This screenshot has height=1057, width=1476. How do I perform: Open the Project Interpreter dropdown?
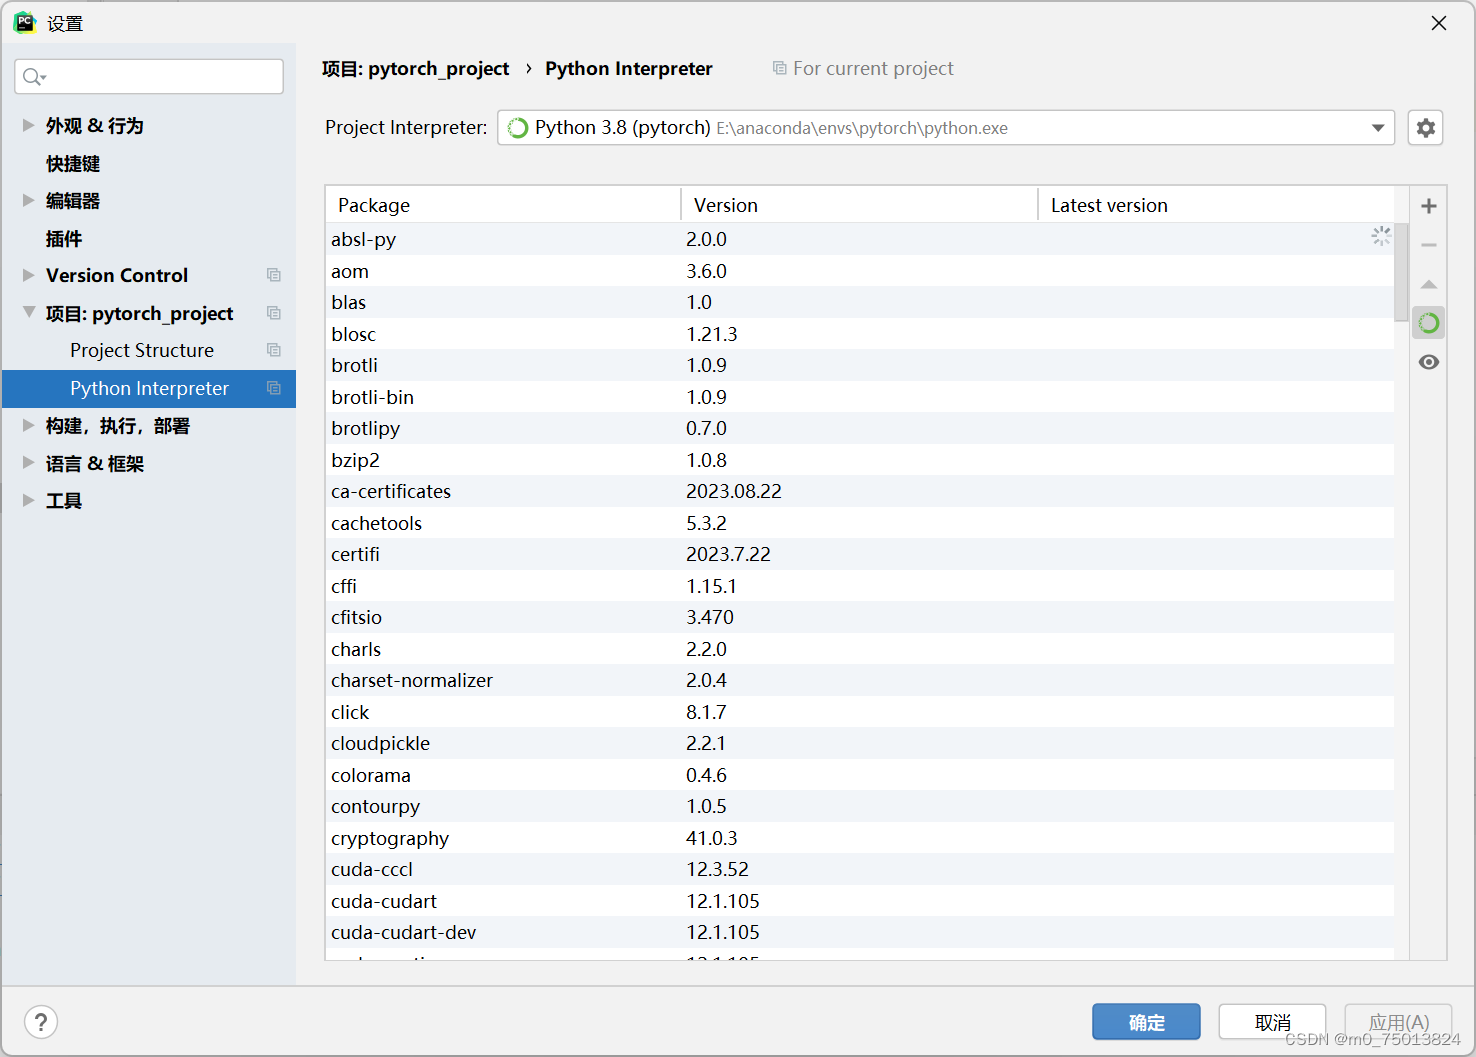[x=1377, y=127]
